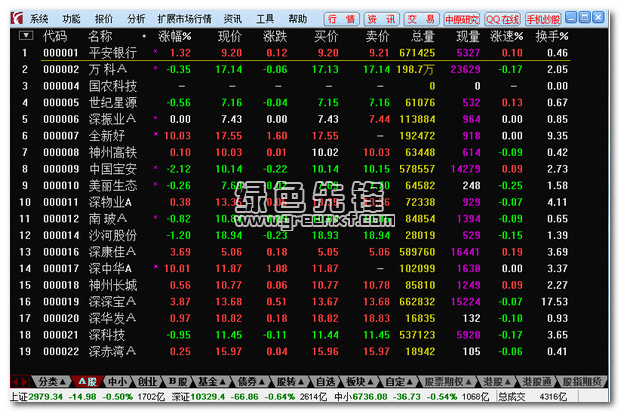Viewport: 621px width, 413px height.
Task: Expand the 股转 tab menu
Action: click(290, 382)
